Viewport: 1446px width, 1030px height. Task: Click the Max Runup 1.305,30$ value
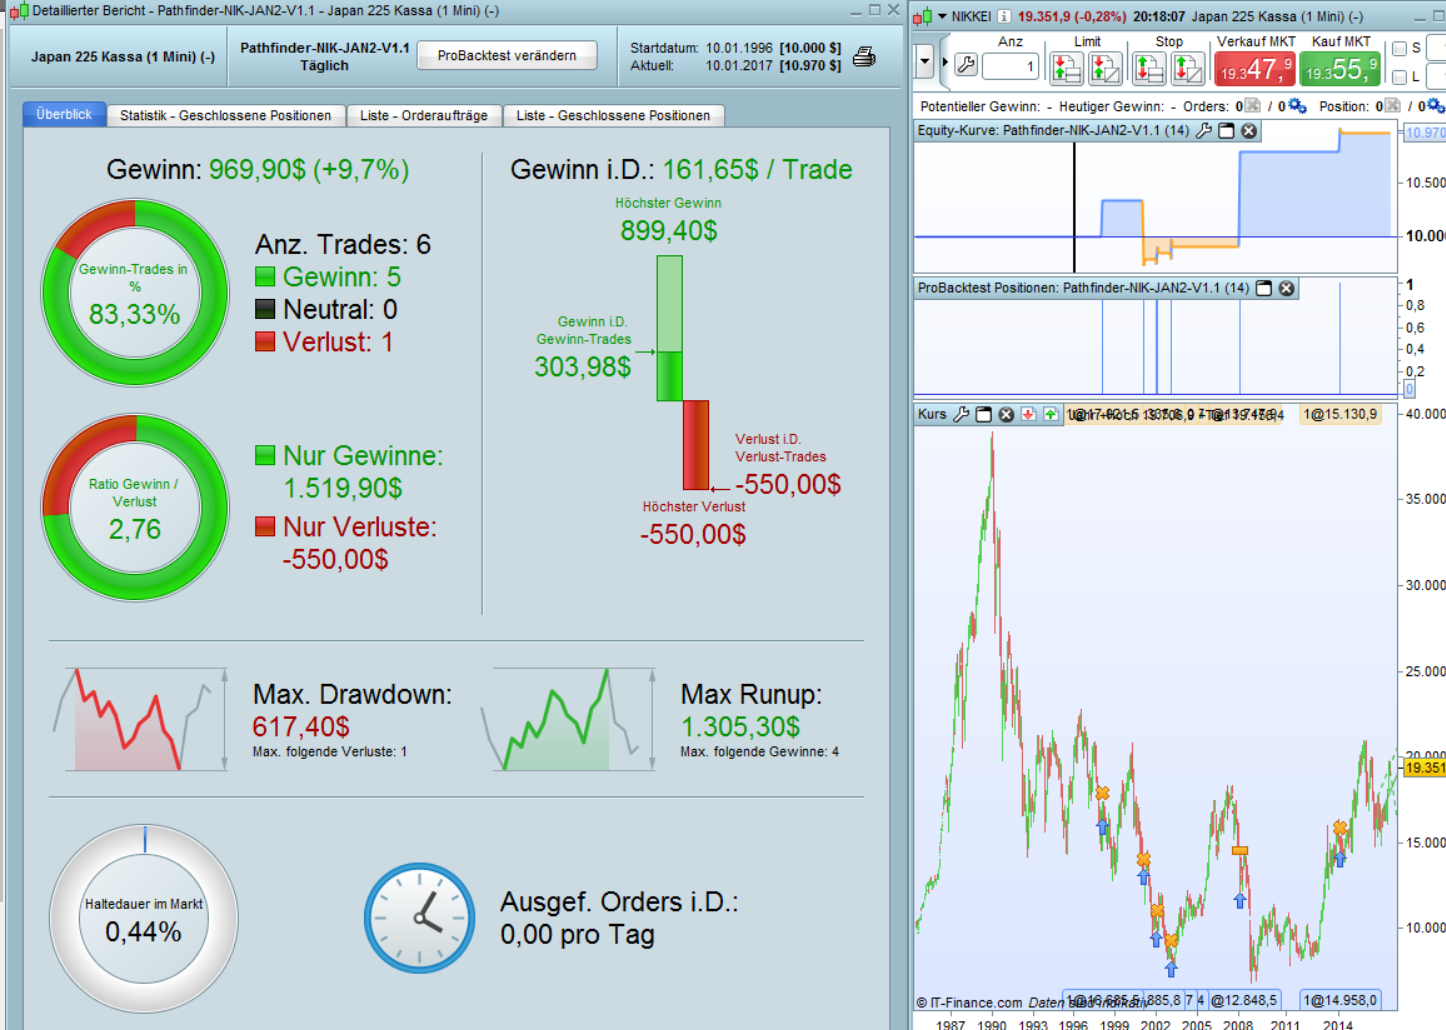pos(740,727)
